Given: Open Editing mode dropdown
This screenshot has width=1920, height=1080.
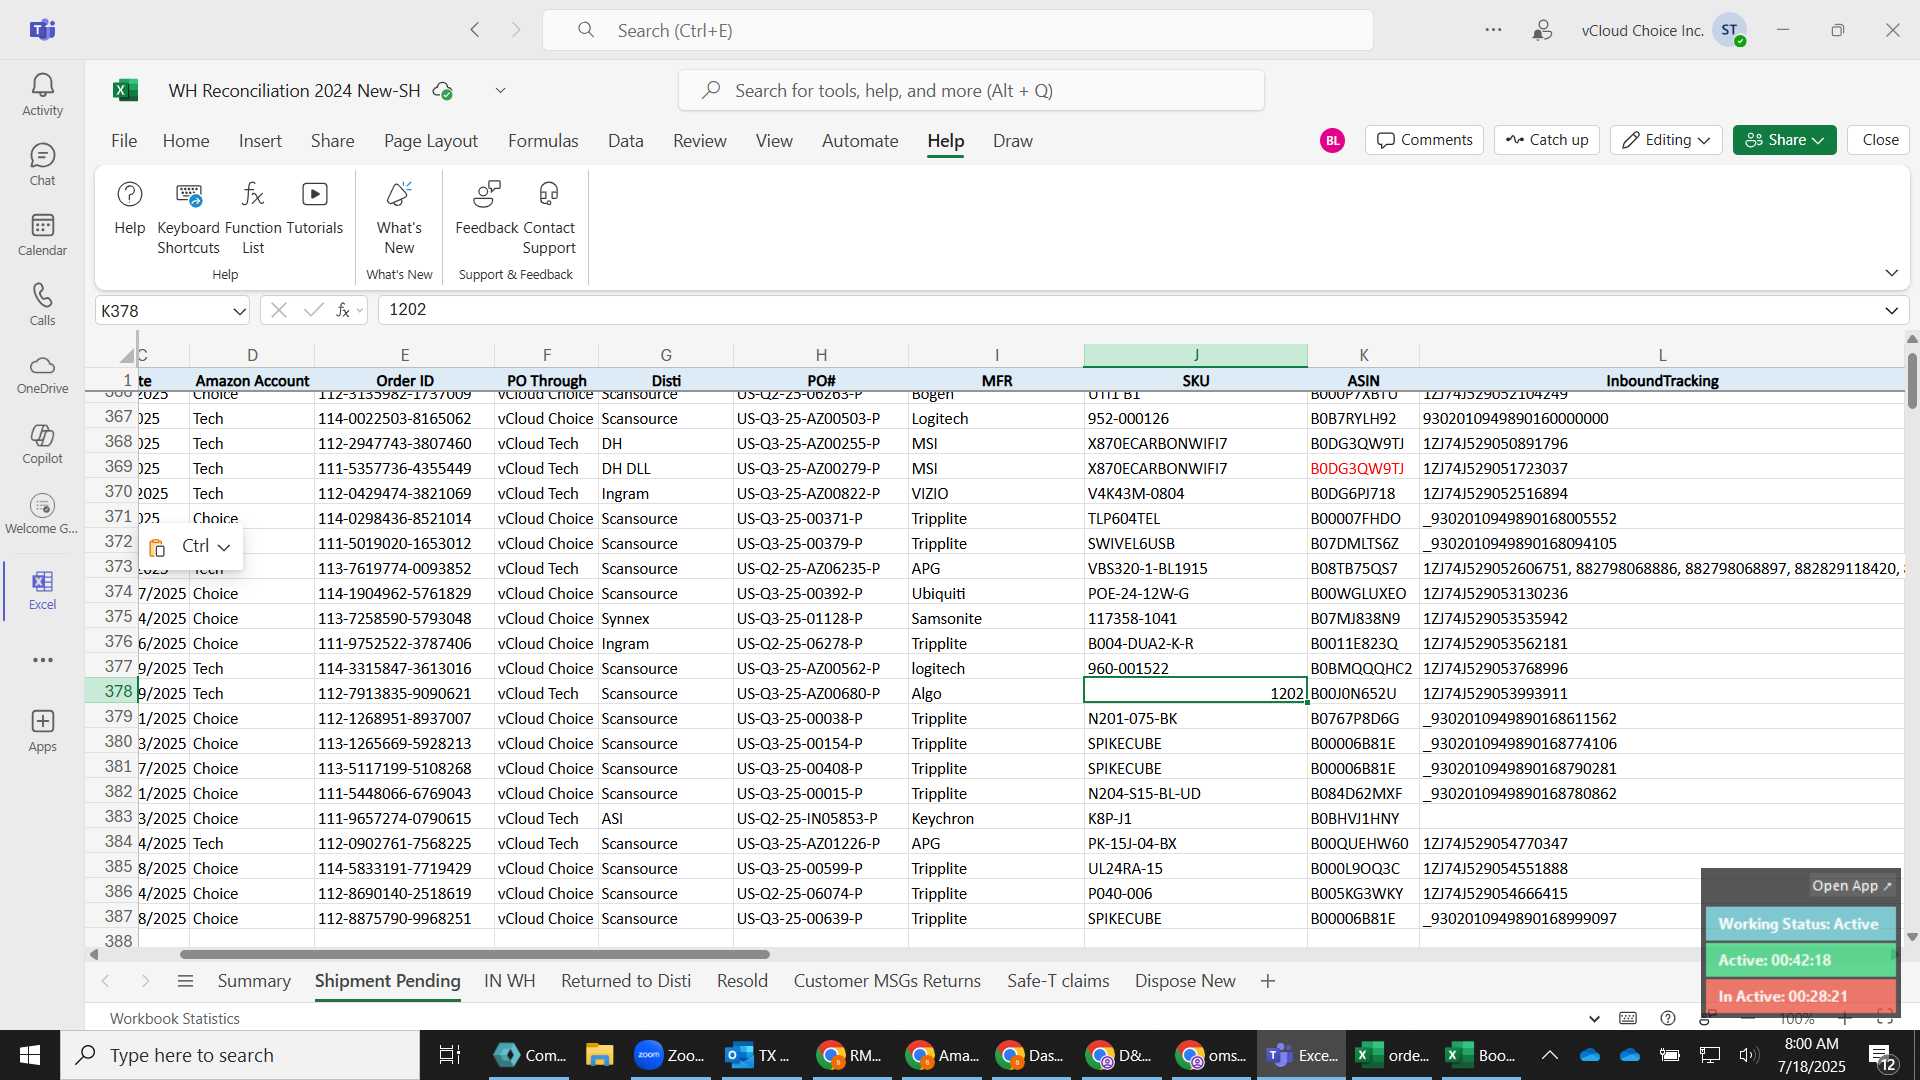Looking at the screenshot, I should [x=1666, y=140].
